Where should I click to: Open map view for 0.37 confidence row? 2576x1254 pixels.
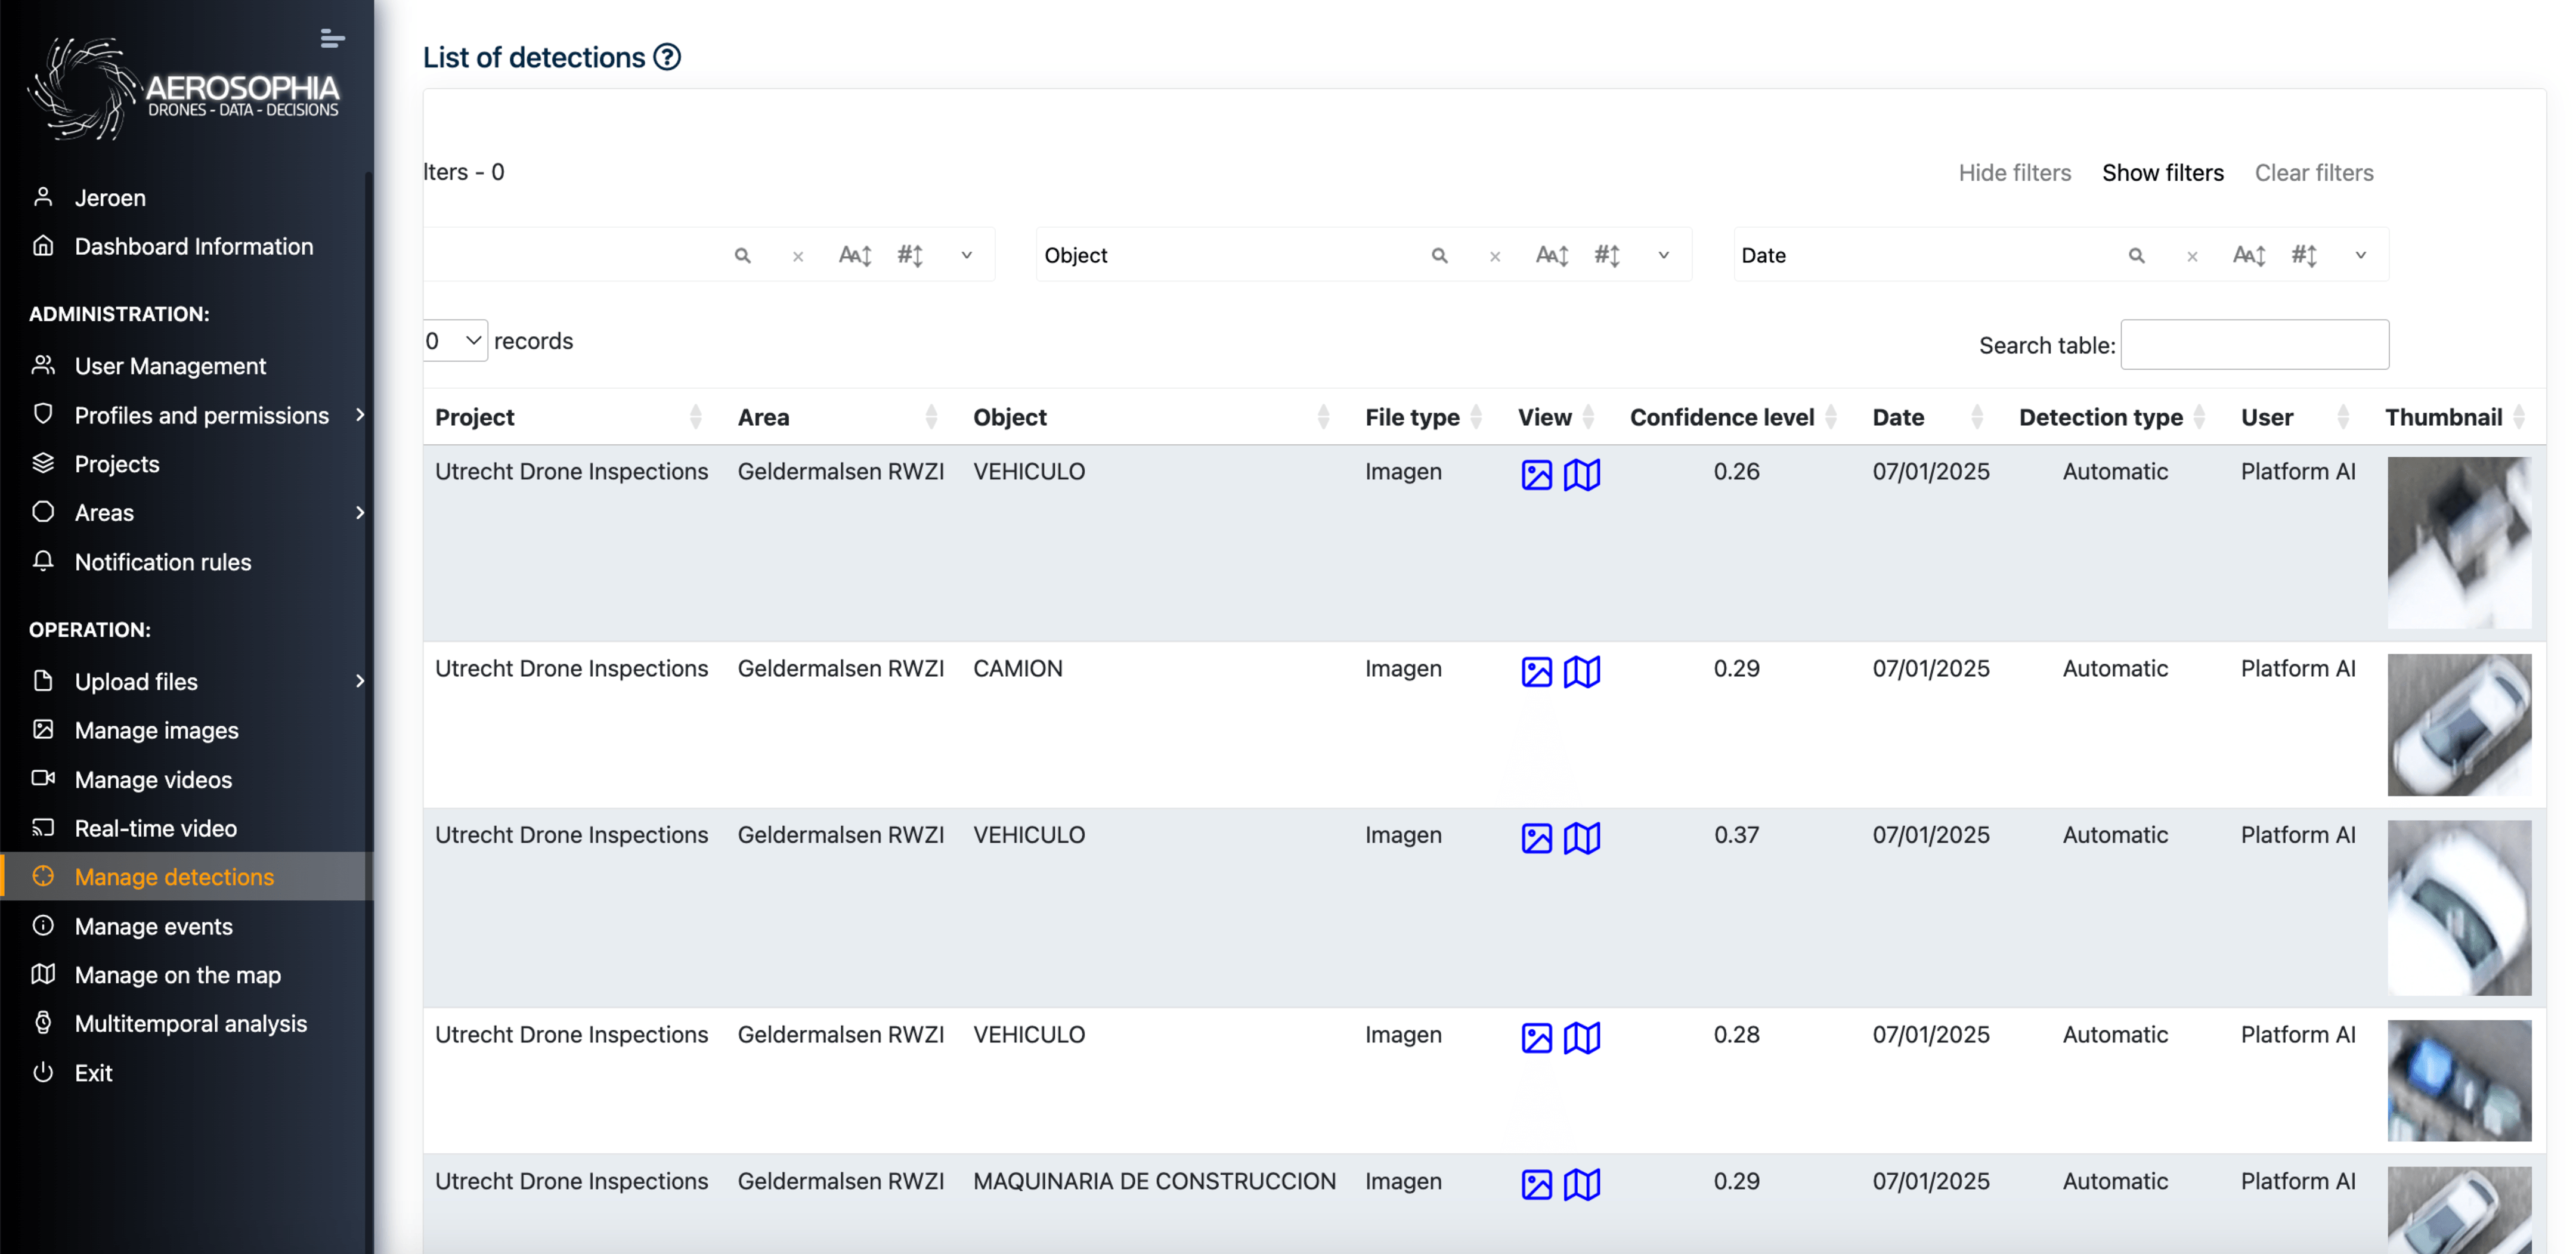click(1581, 837)
